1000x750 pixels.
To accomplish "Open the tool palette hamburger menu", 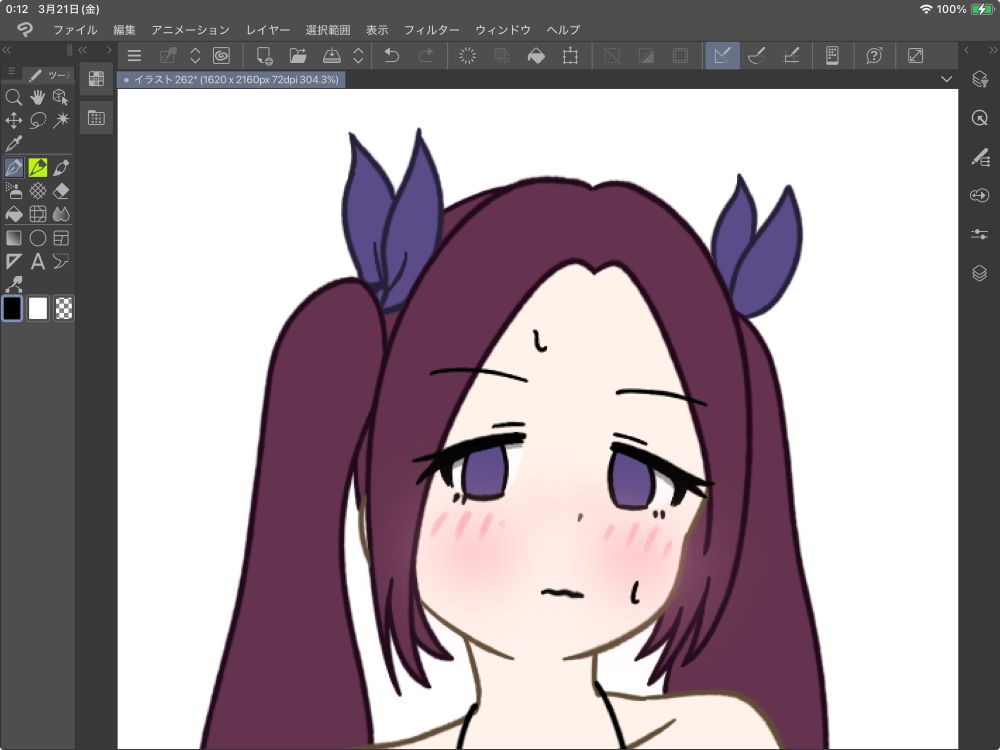I will 11,73.
